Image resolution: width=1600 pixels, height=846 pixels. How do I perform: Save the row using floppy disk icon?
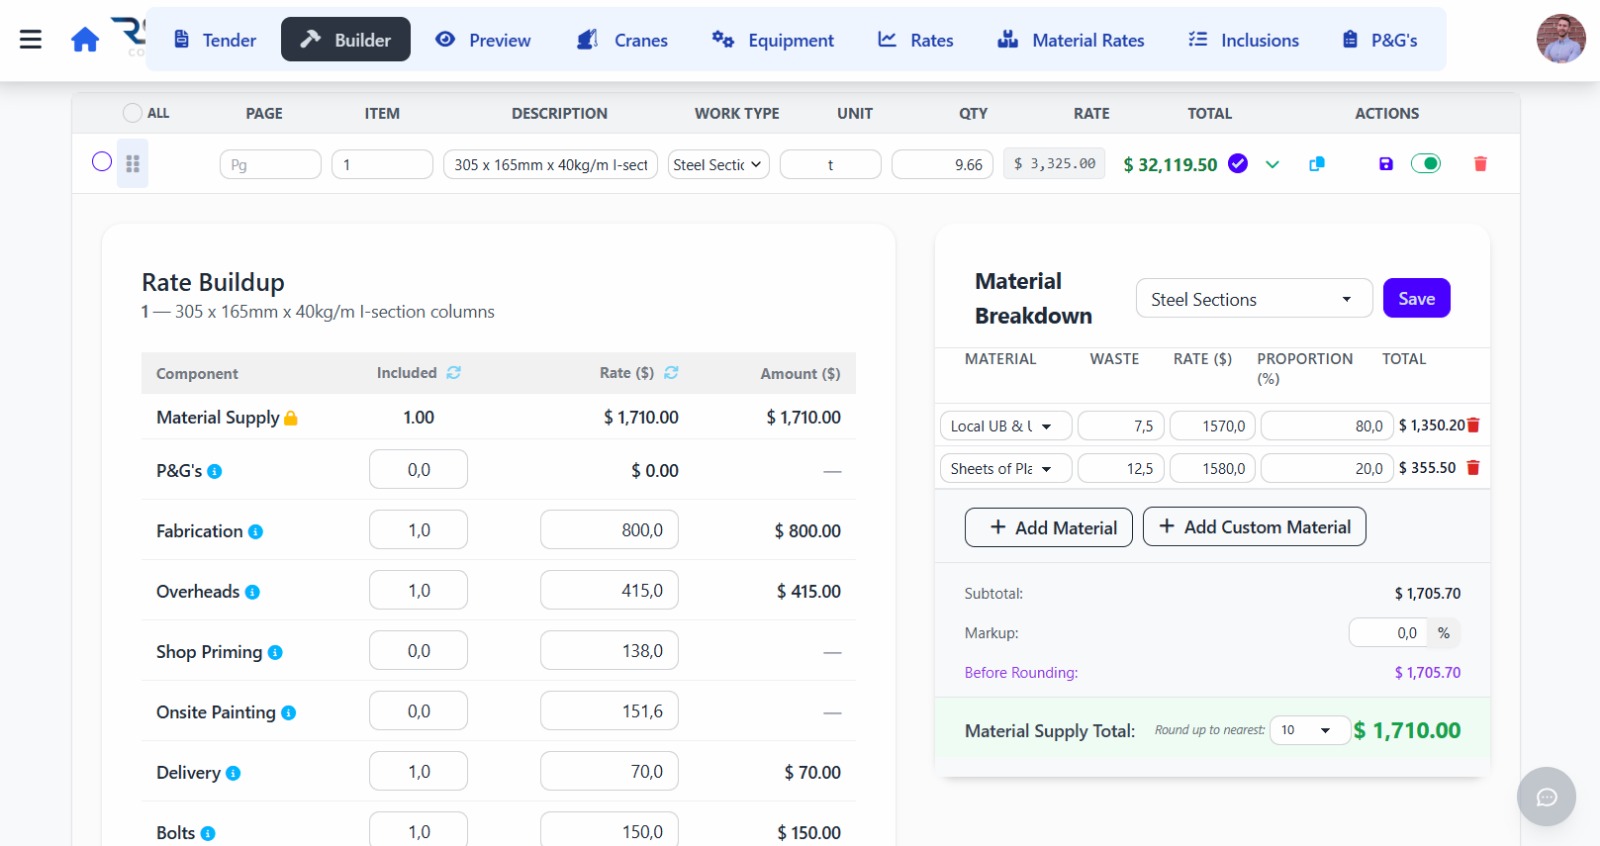point(1386,164)
